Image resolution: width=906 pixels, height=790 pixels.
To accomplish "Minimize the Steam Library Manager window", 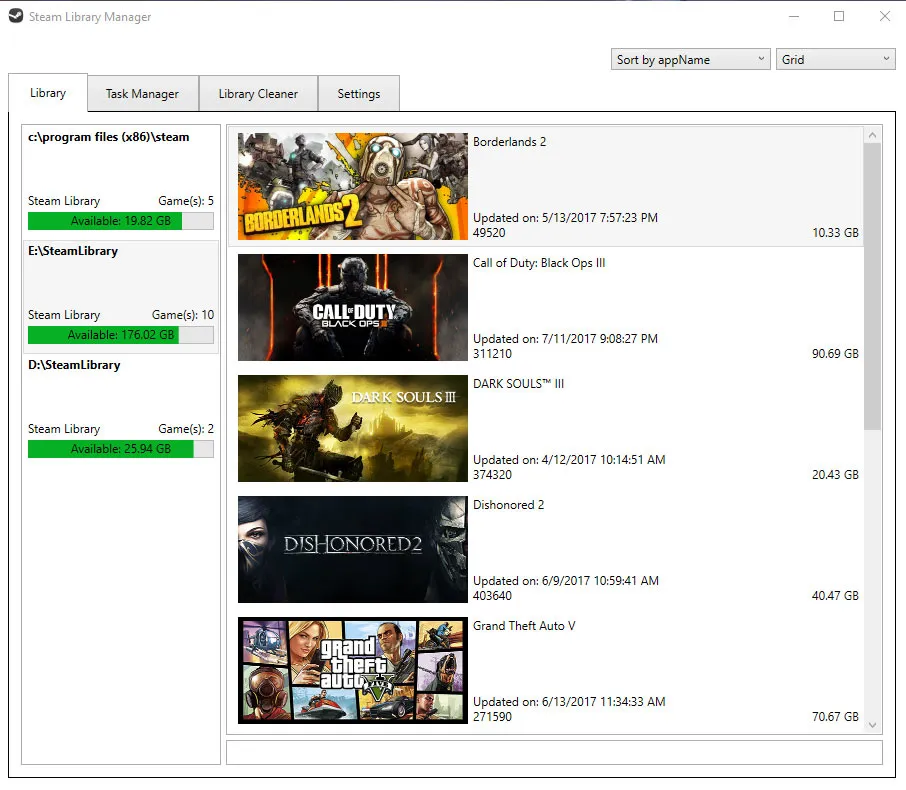I will (794, 17).
